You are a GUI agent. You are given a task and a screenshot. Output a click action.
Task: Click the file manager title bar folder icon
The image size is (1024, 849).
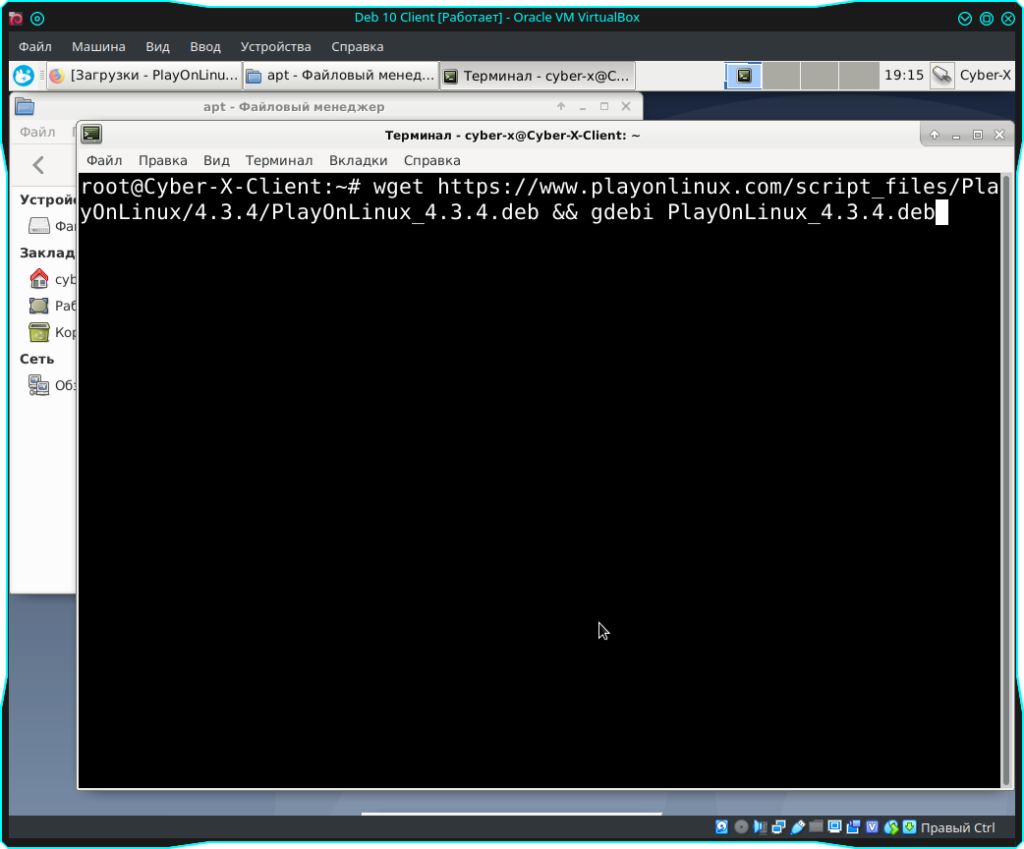click(25, 106)
